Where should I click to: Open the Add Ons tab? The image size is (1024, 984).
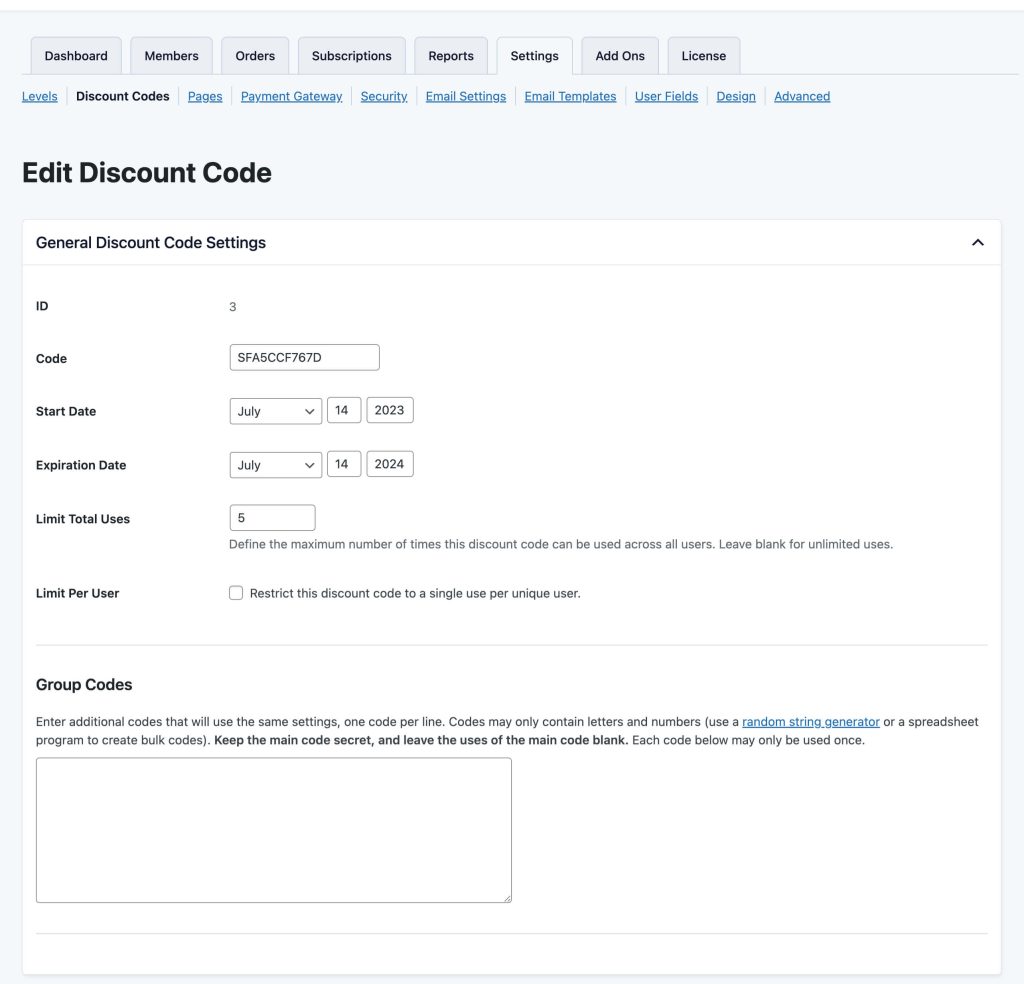(x=620, y=56)
